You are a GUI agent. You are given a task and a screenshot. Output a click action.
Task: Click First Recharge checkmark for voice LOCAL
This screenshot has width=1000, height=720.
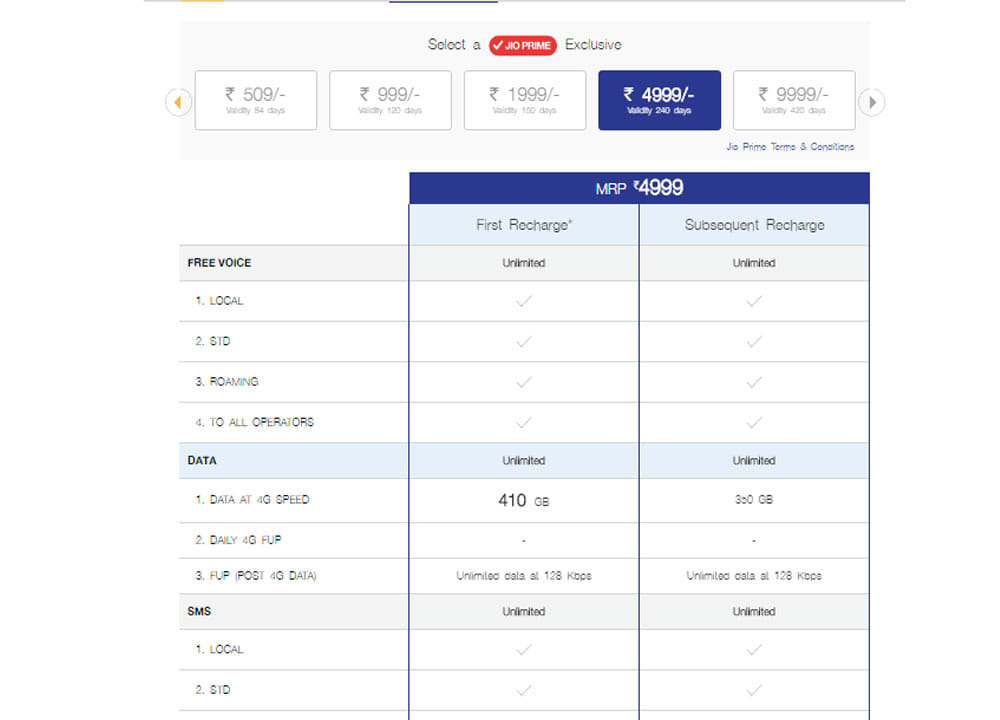(524, 301)
